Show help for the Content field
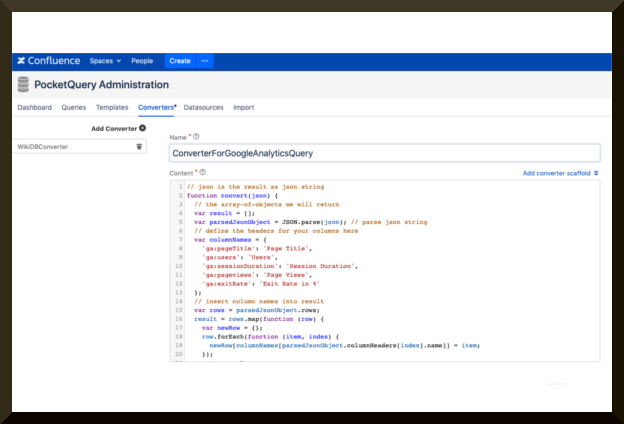 [203, 172]
